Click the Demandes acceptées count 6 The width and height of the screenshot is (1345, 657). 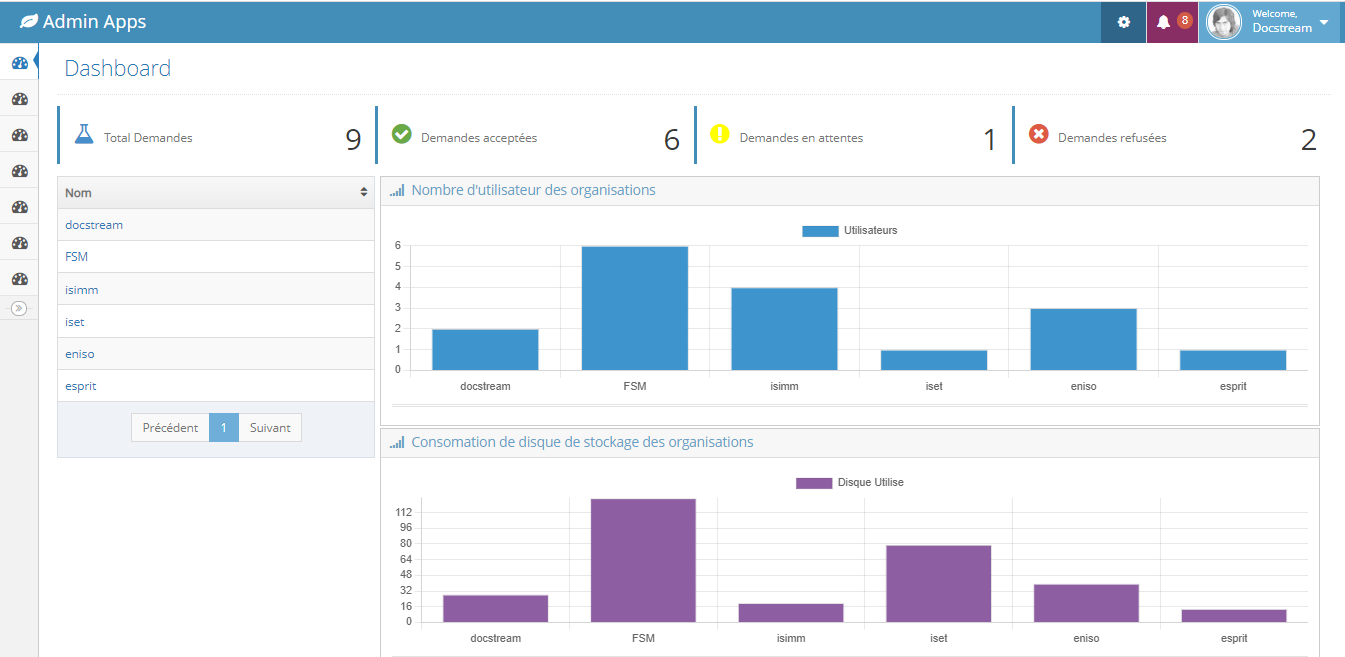pos(672,140)
